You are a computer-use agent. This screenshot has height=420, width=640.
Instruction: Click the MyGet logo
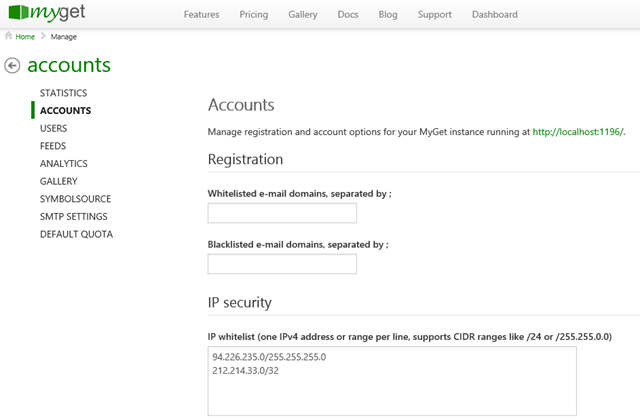click(51, 14)
